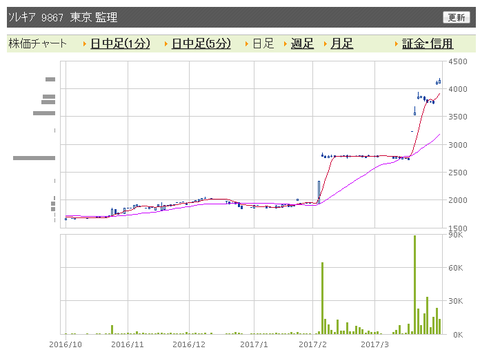Image resolution: width=480 pixels, height=361 pixels.
Task: Click the 2017/3 date label
Action: click(x=375, y=345)
